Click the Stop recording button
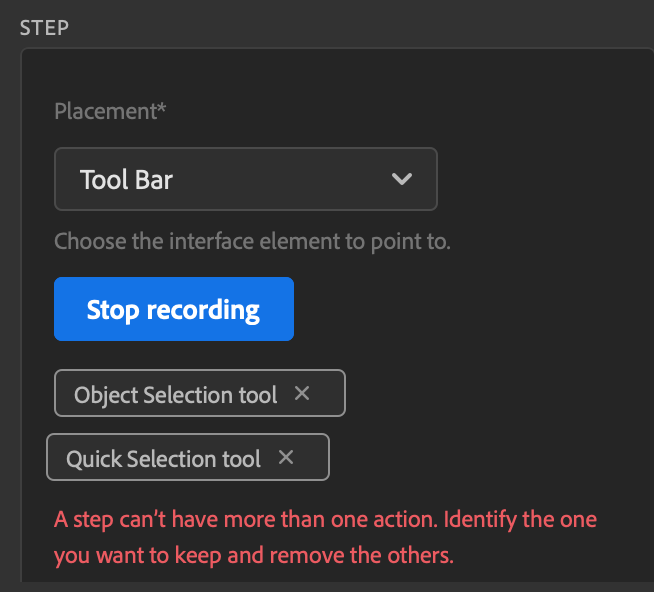Image resolution: width=654 pixels, height=592 pixels. 173,310
